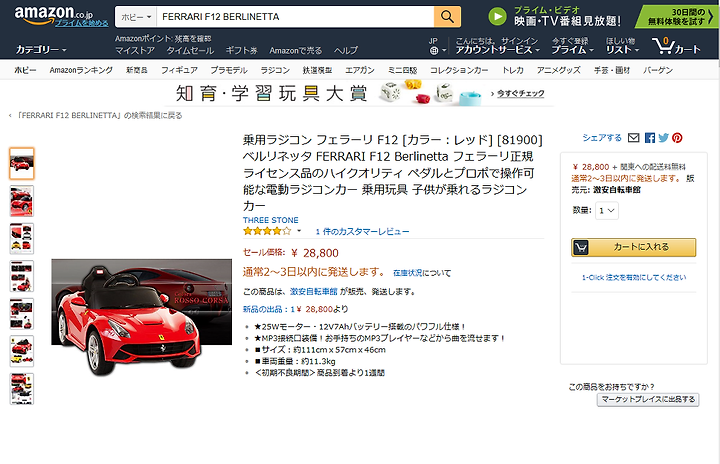Screen dimensions: 720x464
Task: Select the ラジコン tab
Action: [x=275, y=70]
